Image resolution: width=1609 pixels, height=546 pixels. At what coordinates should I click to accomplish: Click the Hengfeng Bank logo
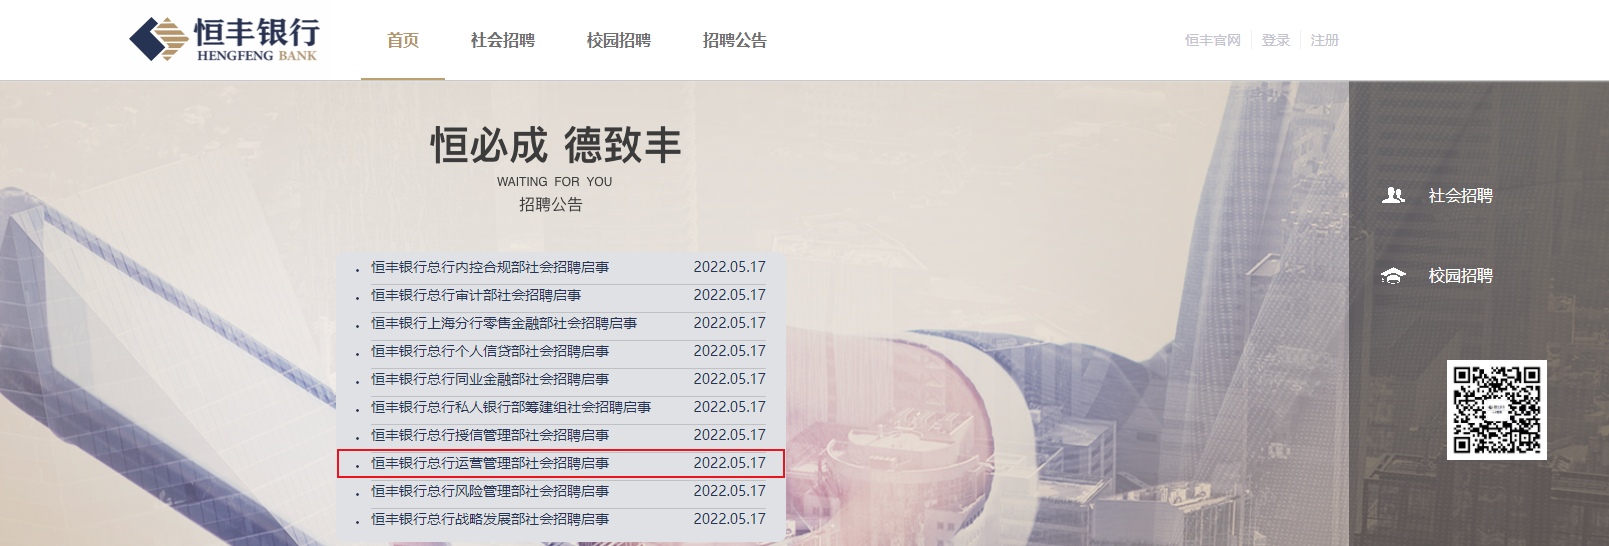pos(225,40)
